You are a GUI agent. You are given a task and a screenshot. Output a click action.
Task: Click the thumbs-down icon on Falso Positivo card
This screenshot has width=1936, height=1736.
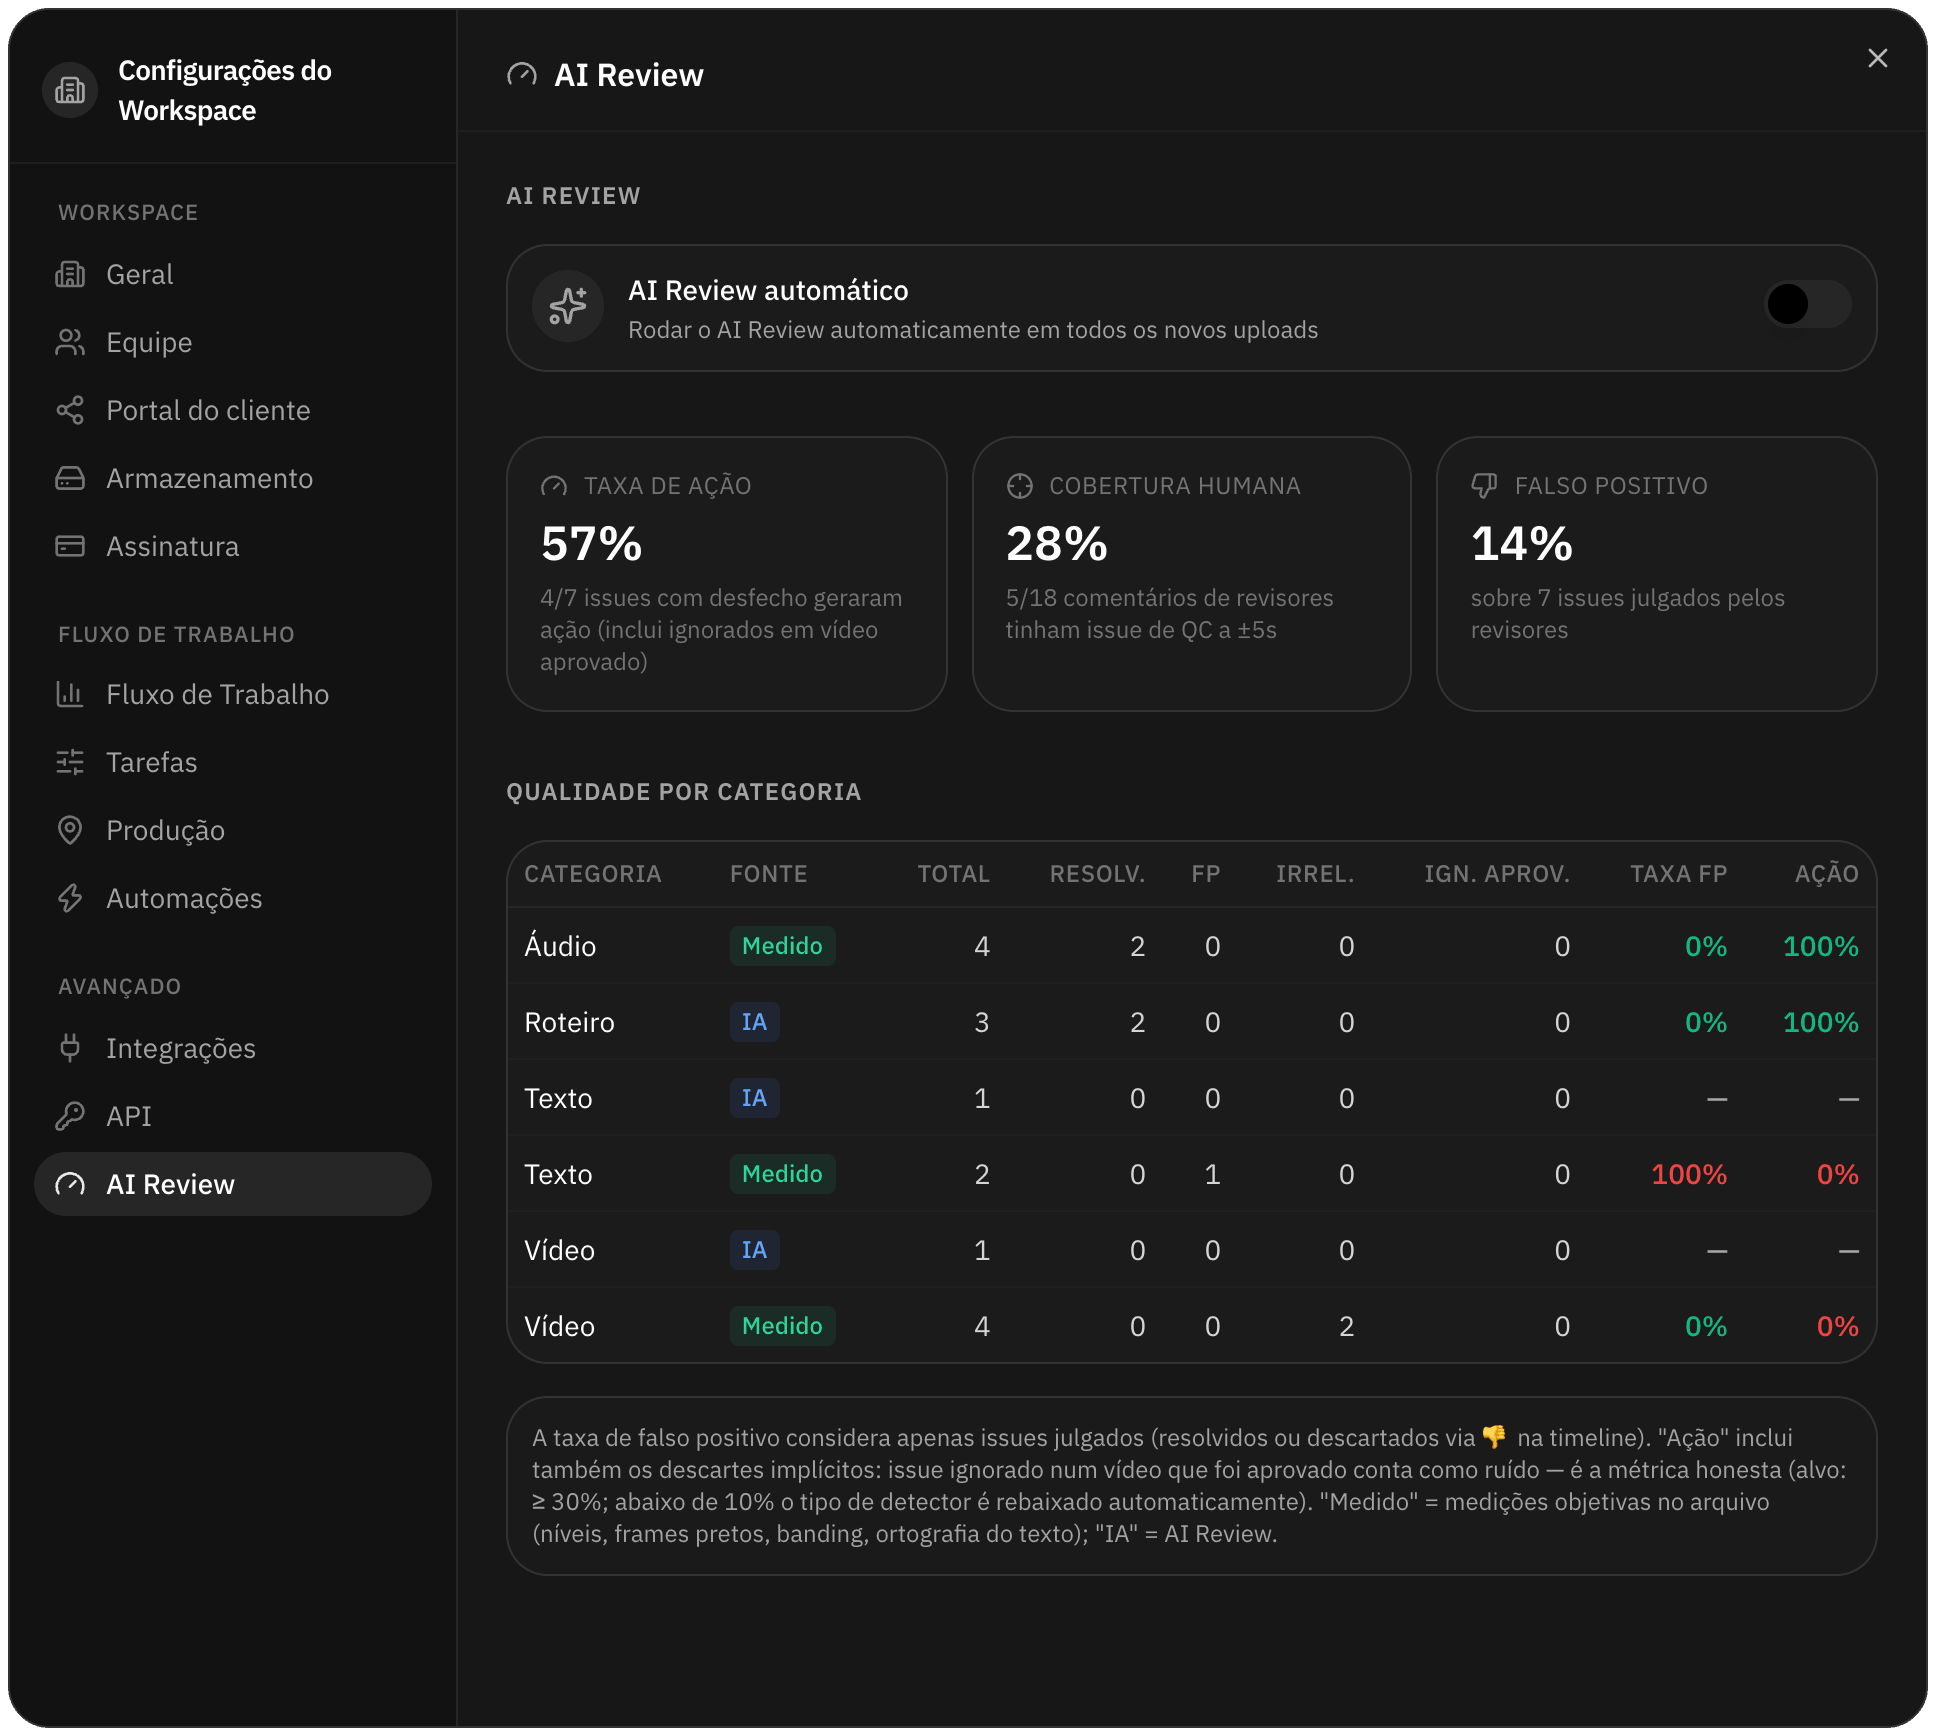pos(1484,486)
